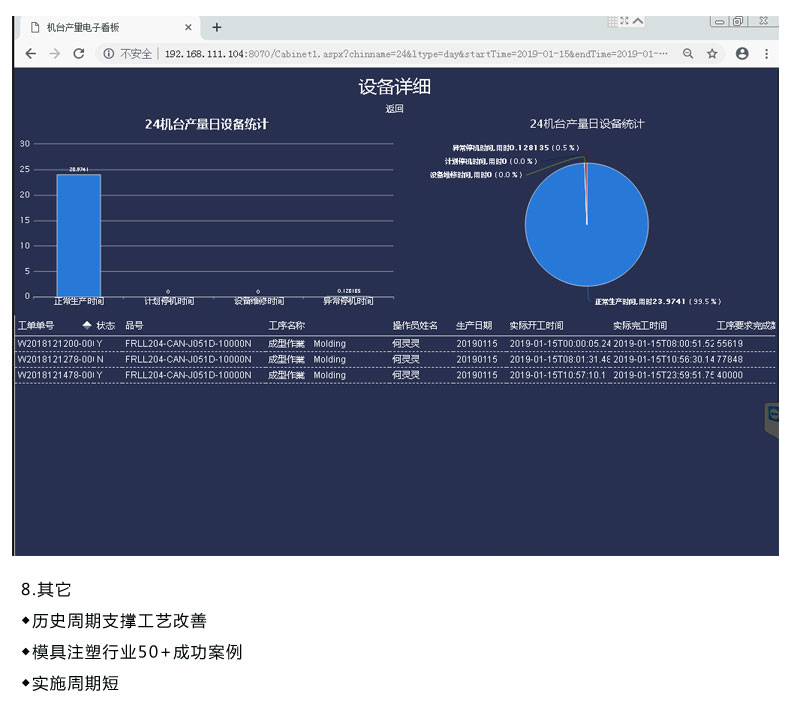The width and height of the screenshot is (790, 728).
Task: Open the user profile avatar icon
Action: pos(742,54)
